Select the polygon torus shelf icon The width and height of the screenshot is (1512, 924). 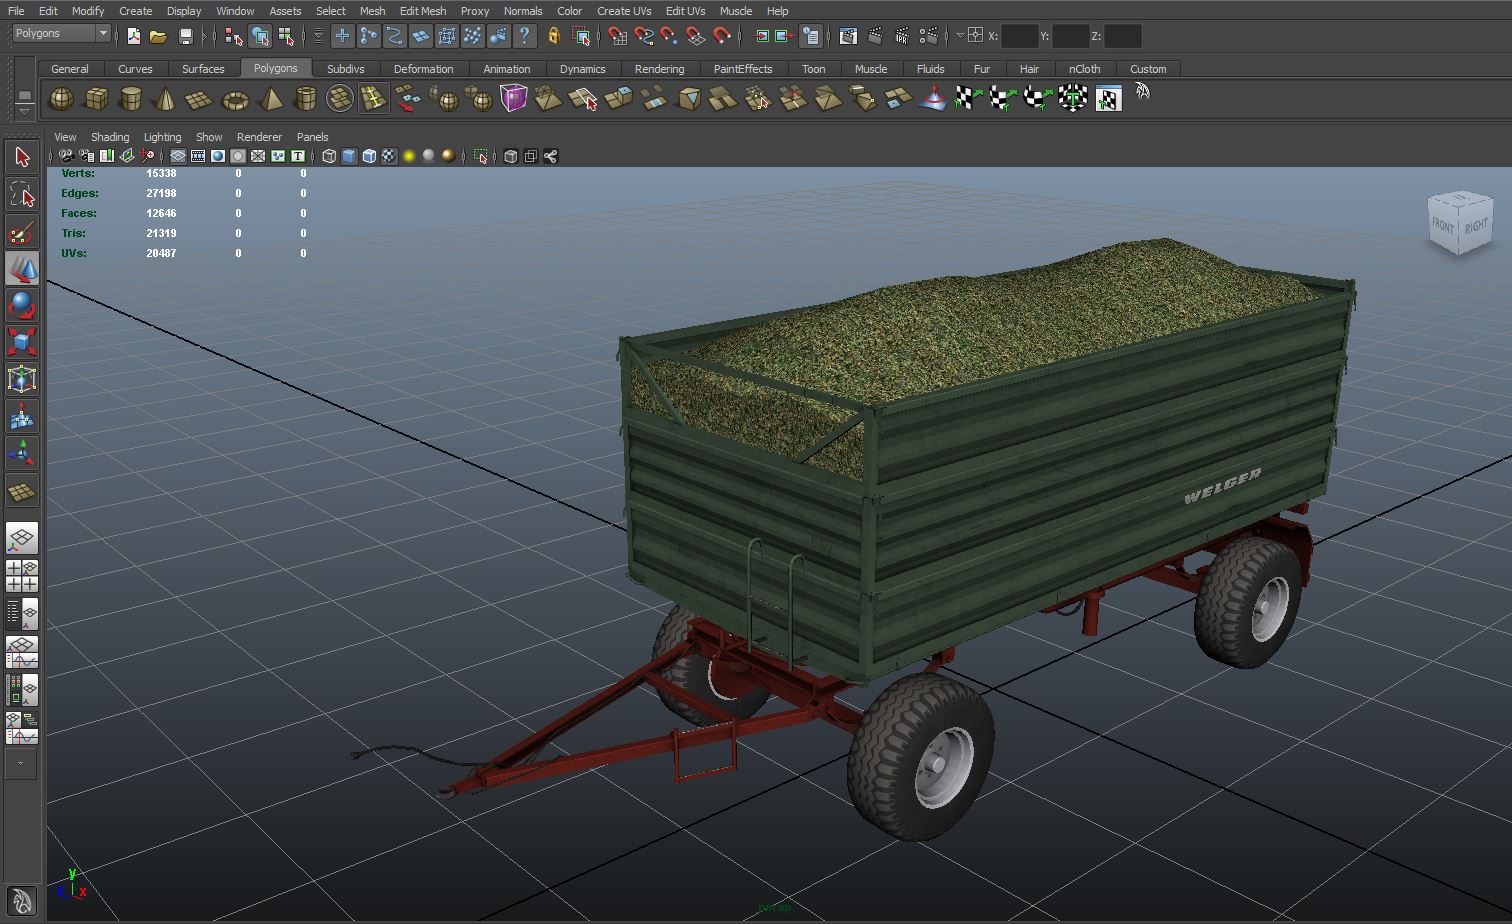pos(235,99)
